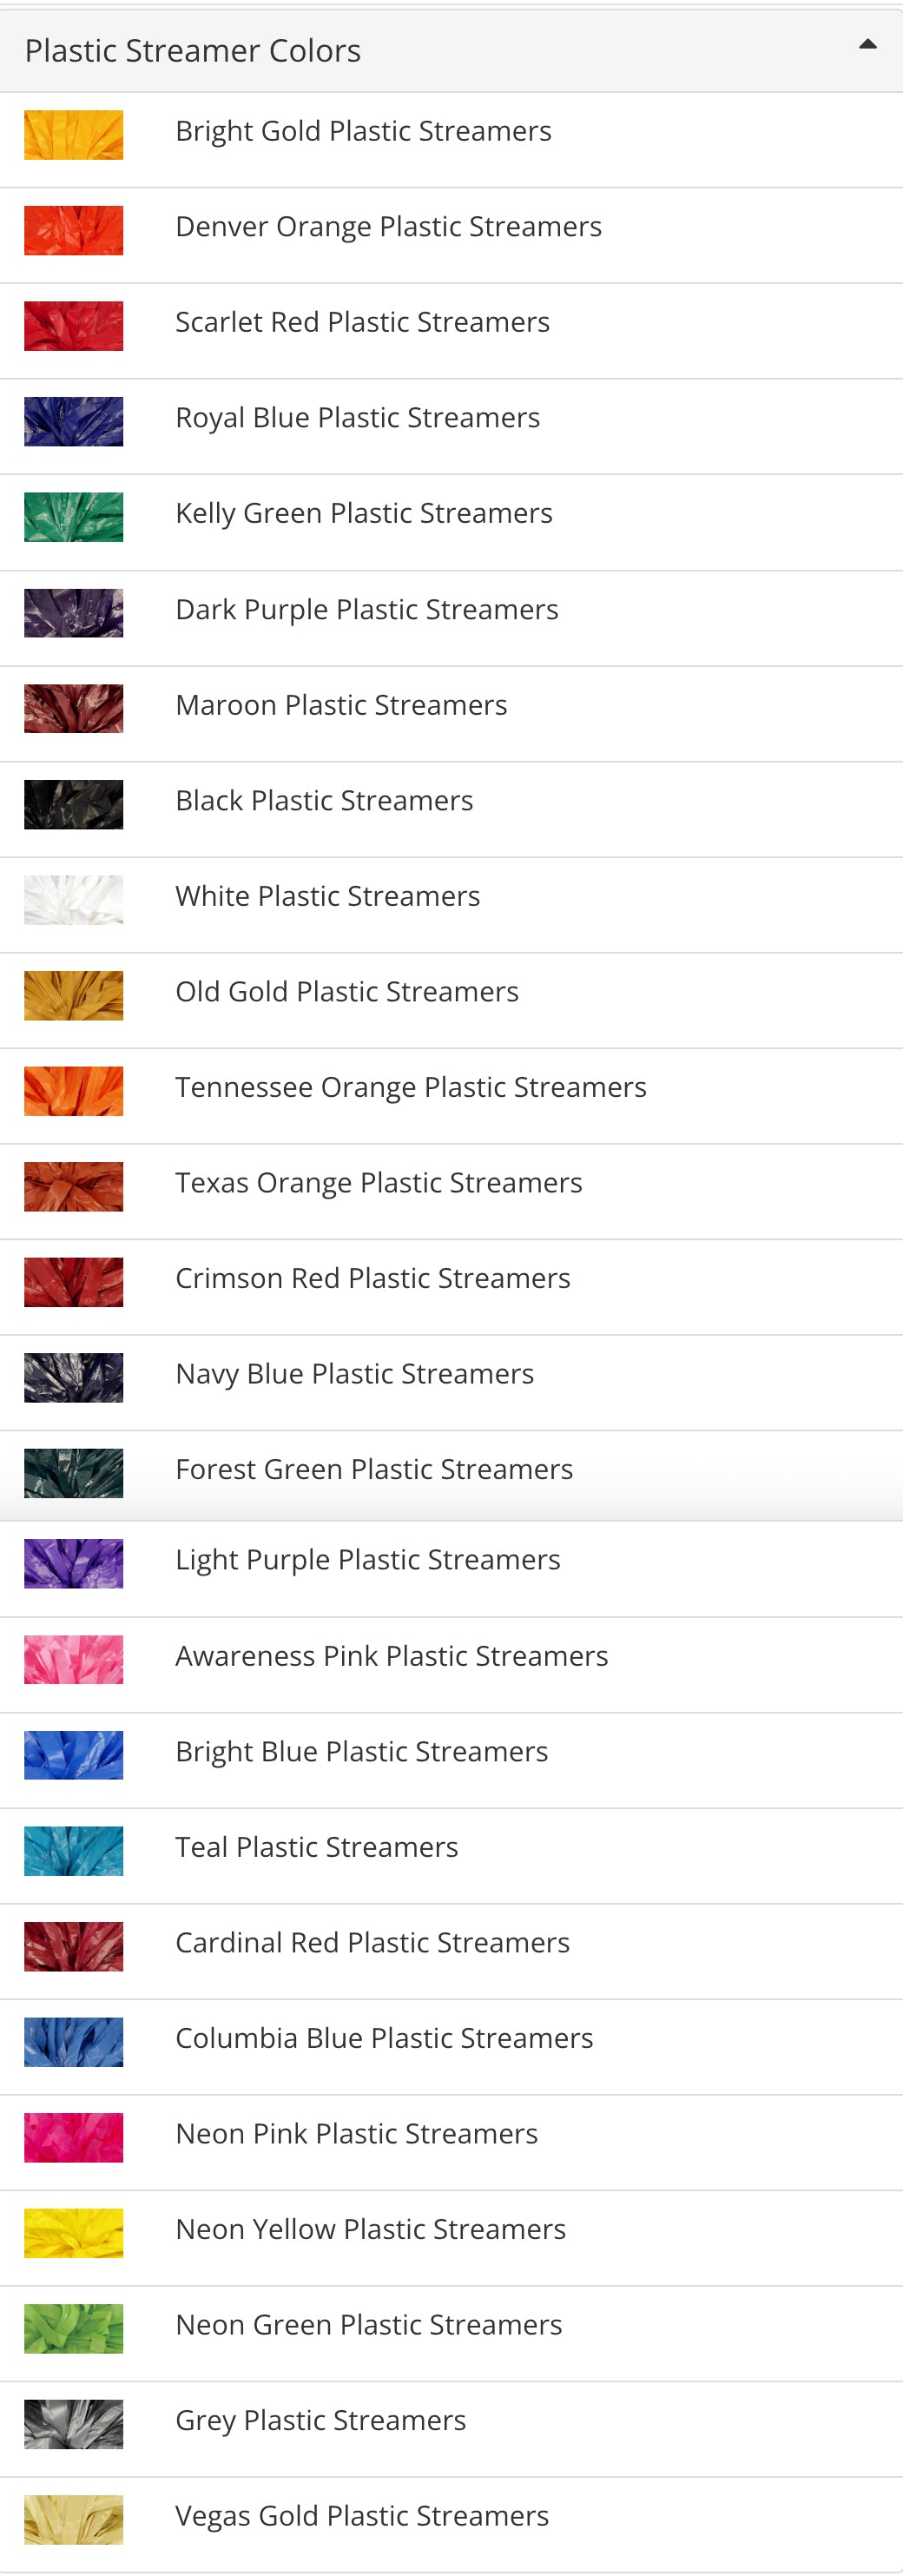Click the Vegas Gold swatch thumbnail
This screenshot has height=2576, width=903.
point(74,2520)
